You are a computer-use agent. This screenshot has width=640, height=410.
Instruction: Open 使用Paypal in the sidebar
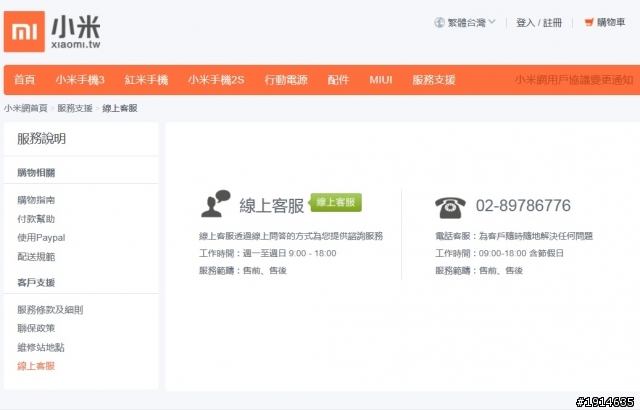pyautogui.click(x=41, y=237)
